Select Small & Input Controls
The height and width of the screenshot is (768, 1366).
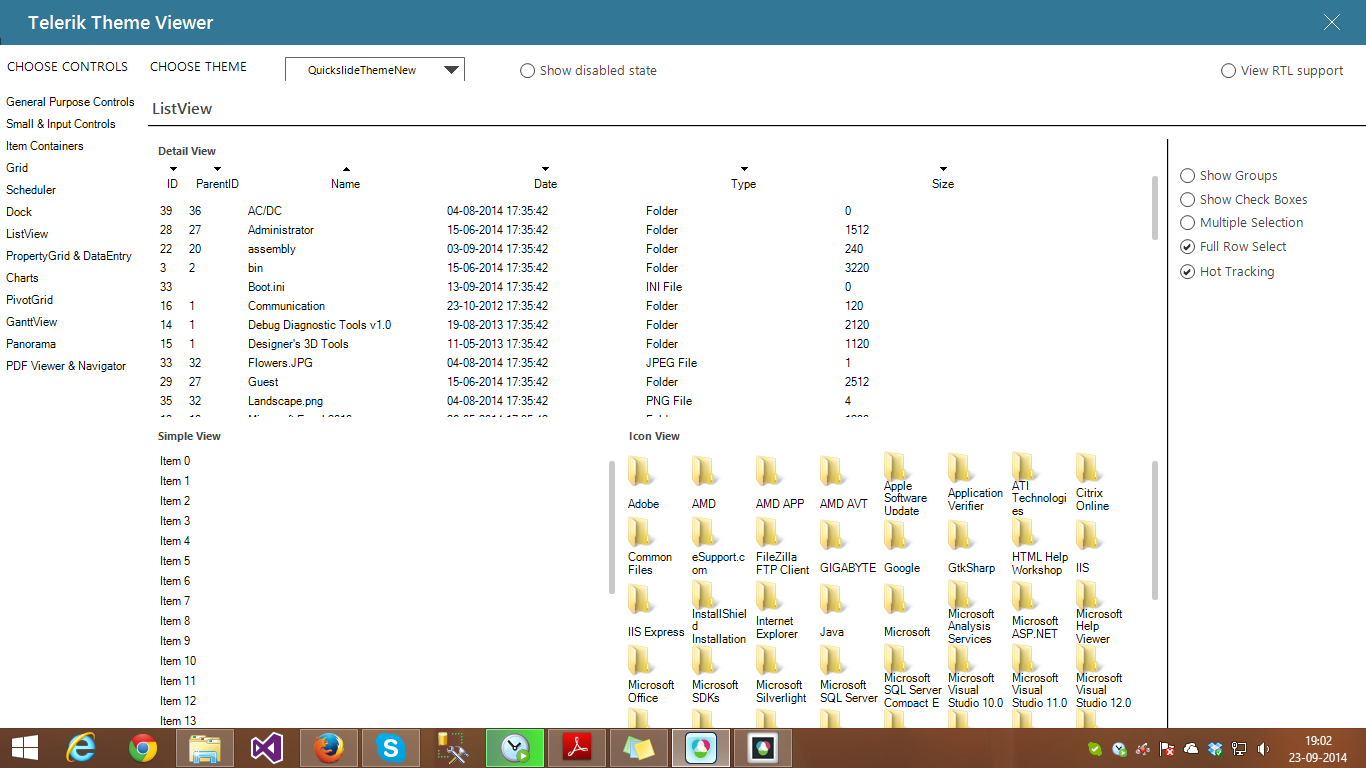(x=61, y=124)
